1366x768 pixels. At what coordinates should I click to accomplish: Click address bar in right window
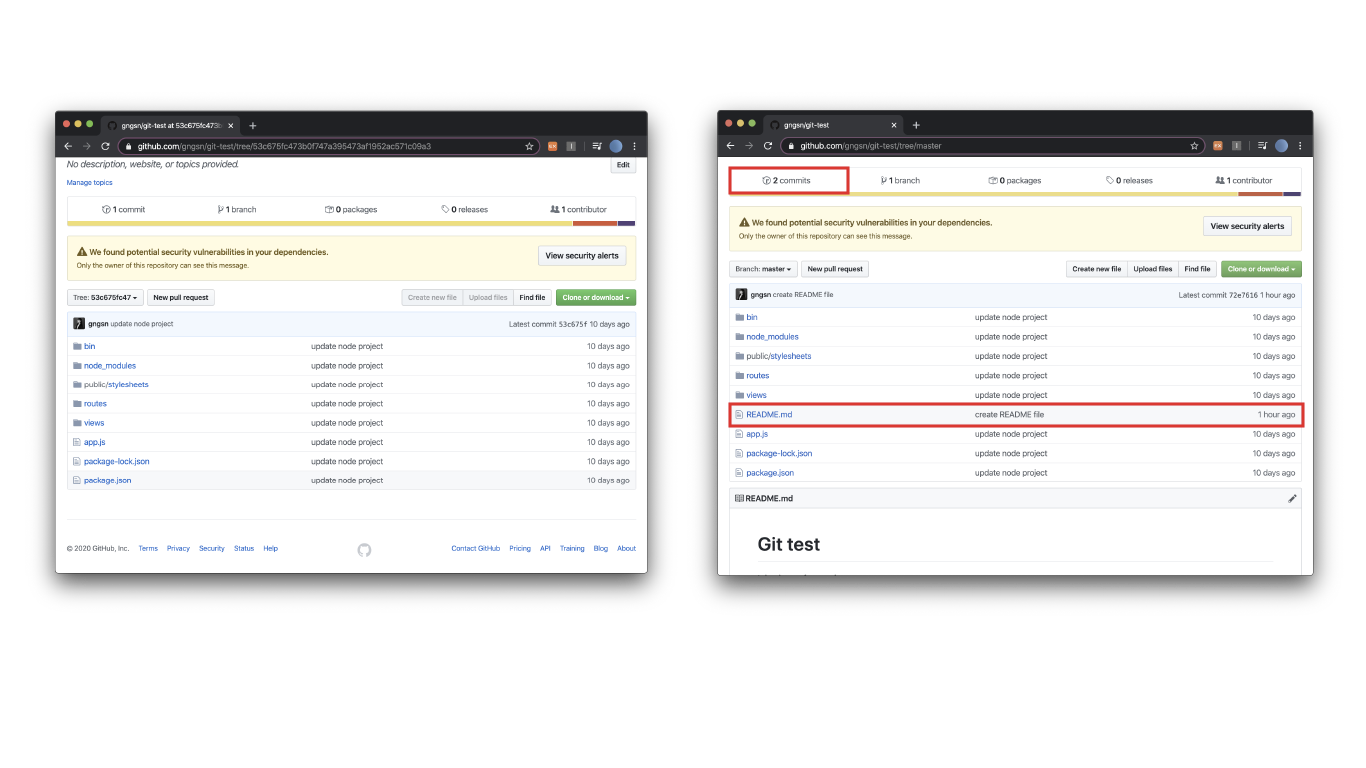991,145
